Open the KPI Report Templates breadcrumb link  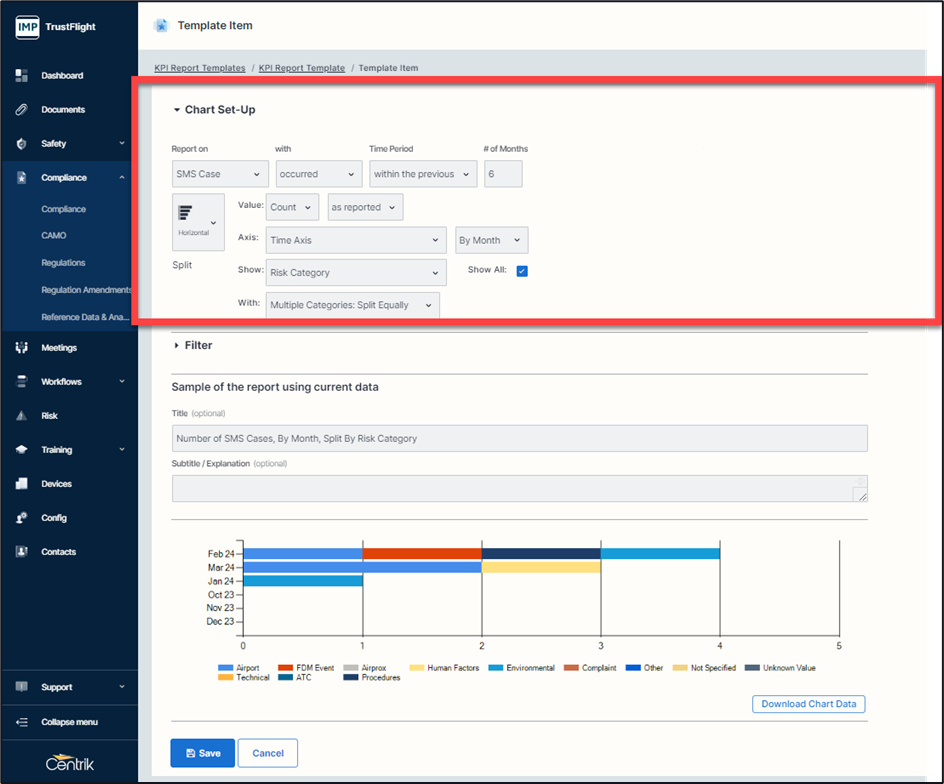click(x=199, y=68)
